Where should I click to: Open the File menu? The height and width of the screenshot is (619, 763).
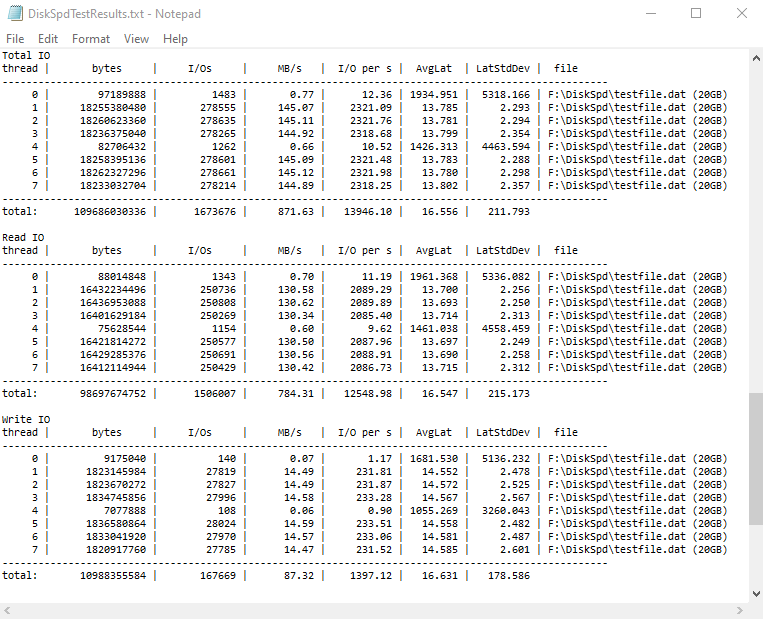15,39
